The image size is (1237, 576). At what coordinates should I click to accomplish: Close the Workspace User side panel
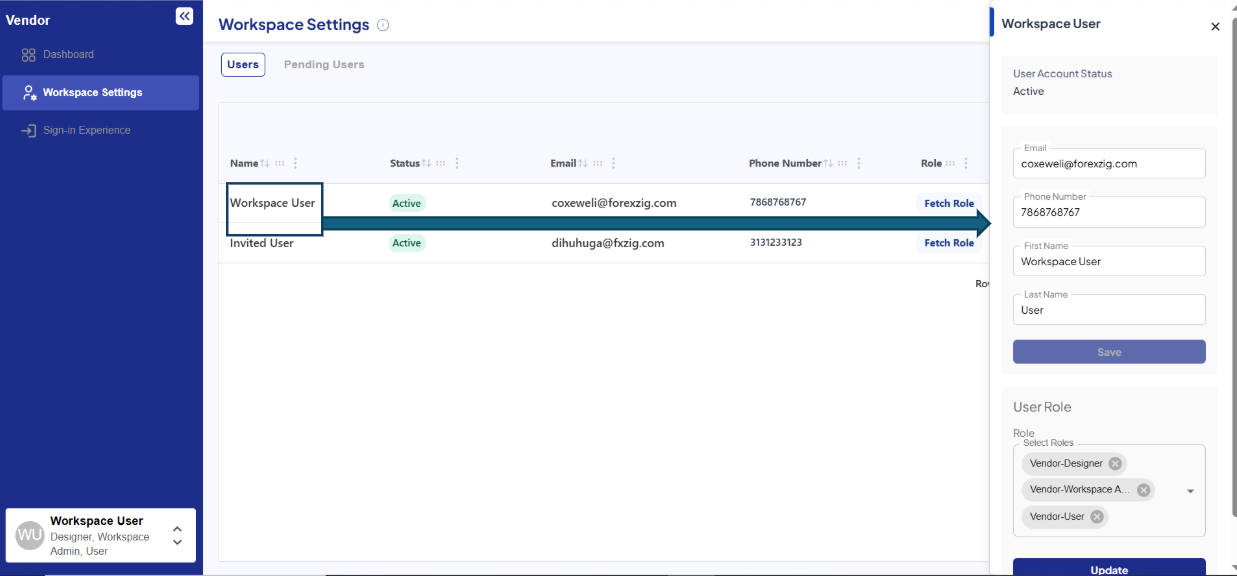tap(1215, 27)
